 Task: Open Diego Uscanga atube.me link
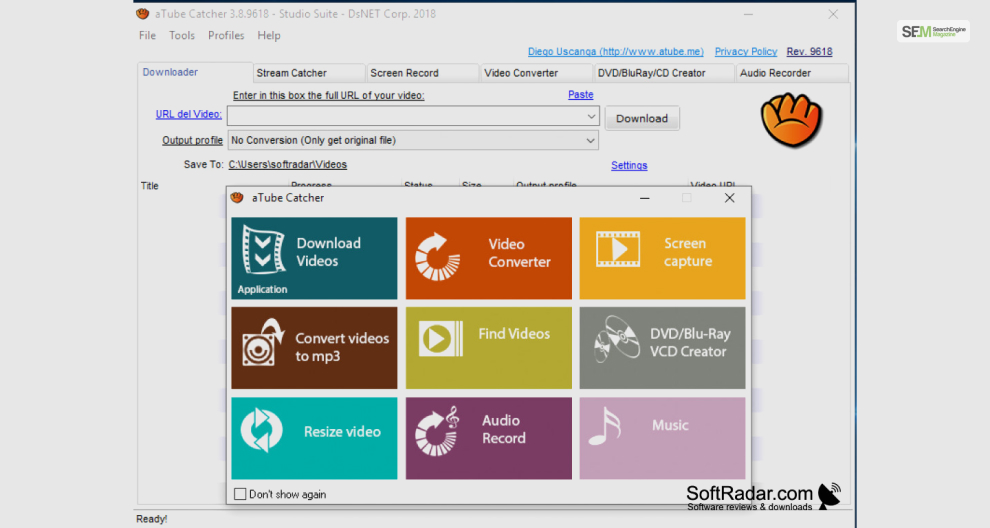[616, 52]
